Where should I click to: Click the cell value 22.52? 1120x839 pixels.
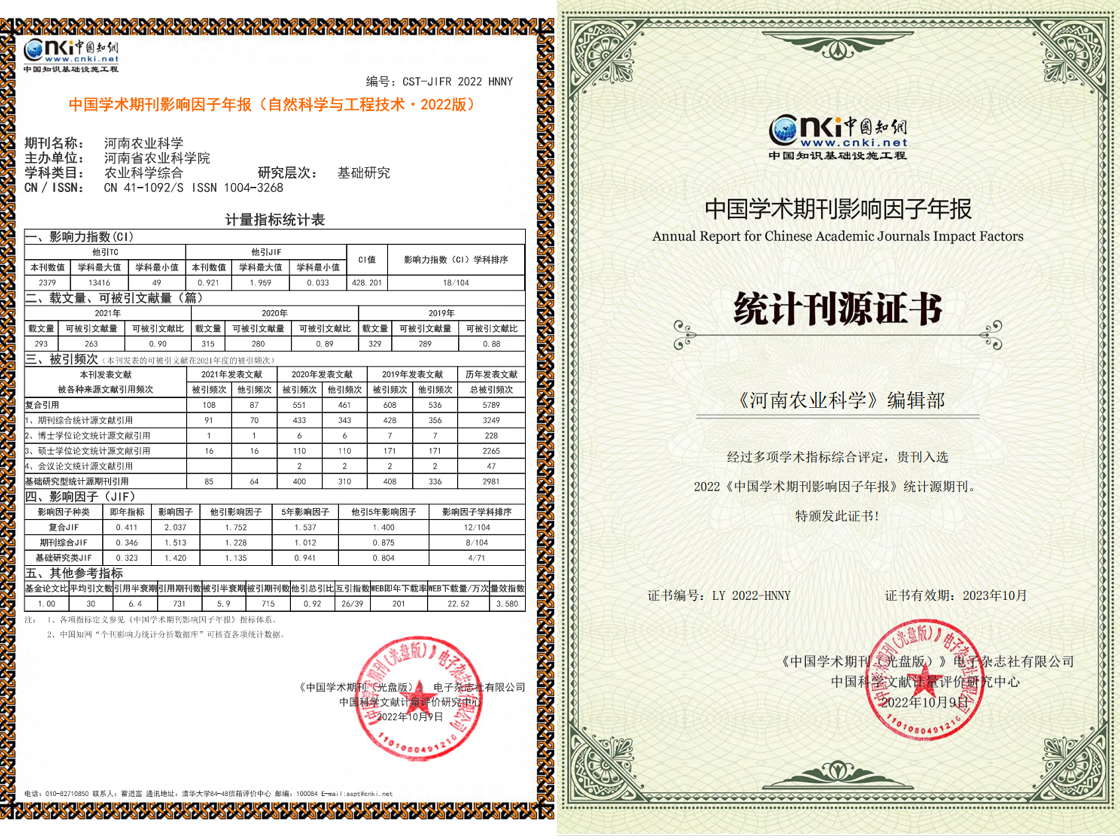459,604
